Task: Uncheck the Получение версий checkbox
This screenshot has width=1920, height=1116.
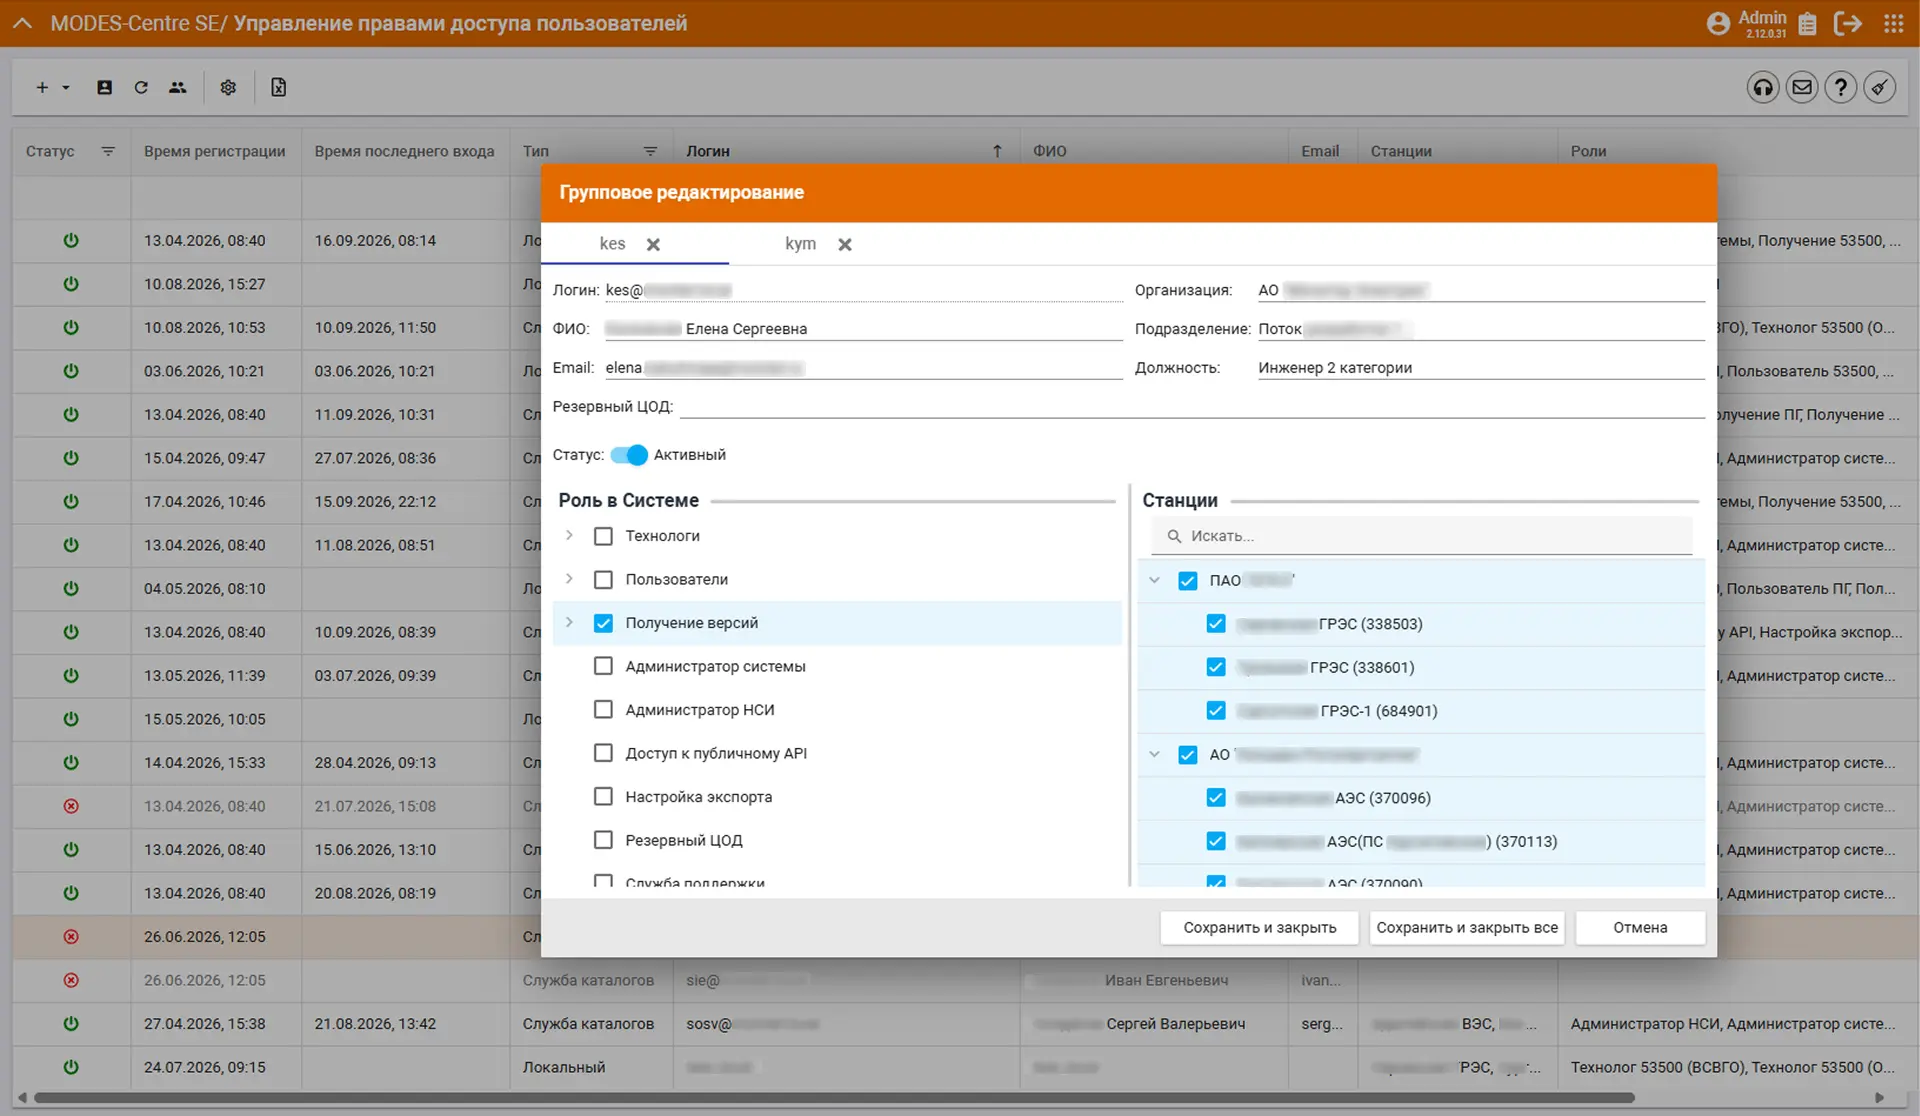Action: click(x=603, y=623)
